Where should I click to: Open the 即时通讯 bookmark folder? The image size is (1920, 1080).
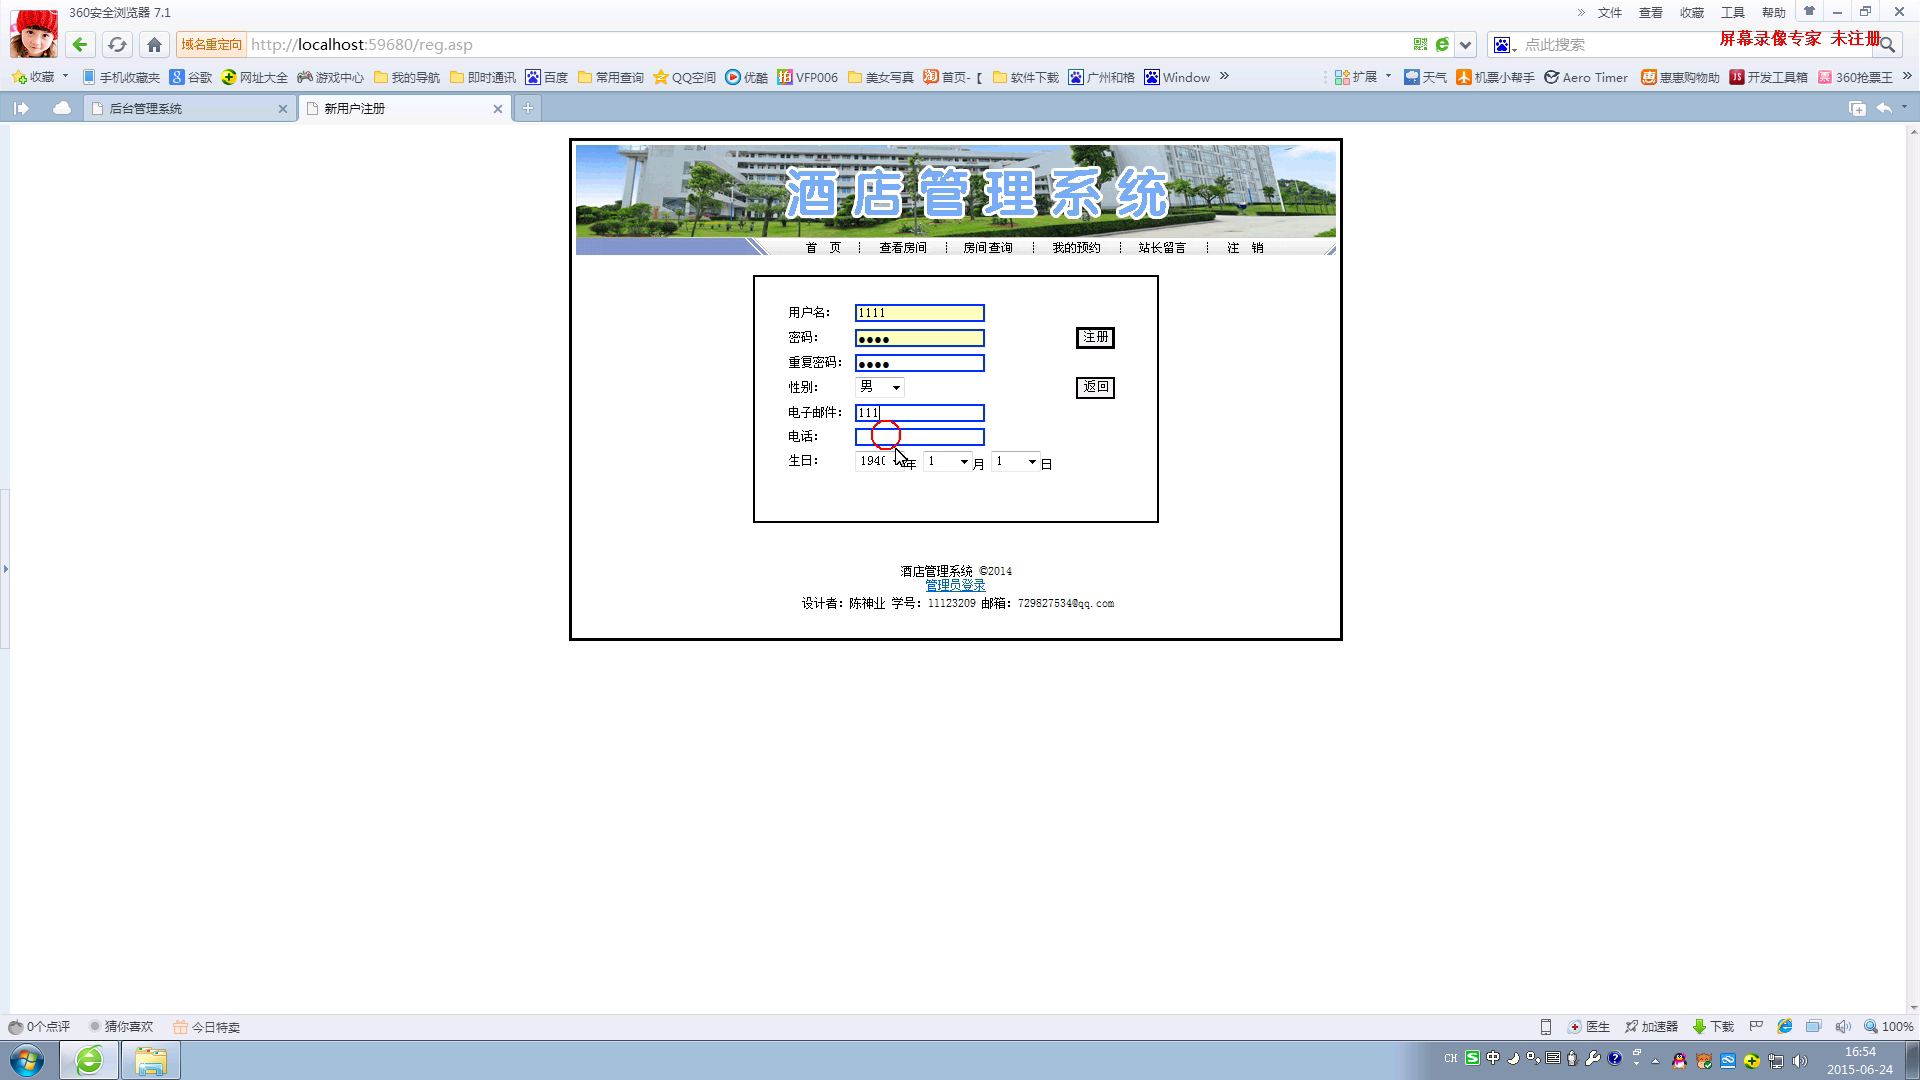coord(483,77)
